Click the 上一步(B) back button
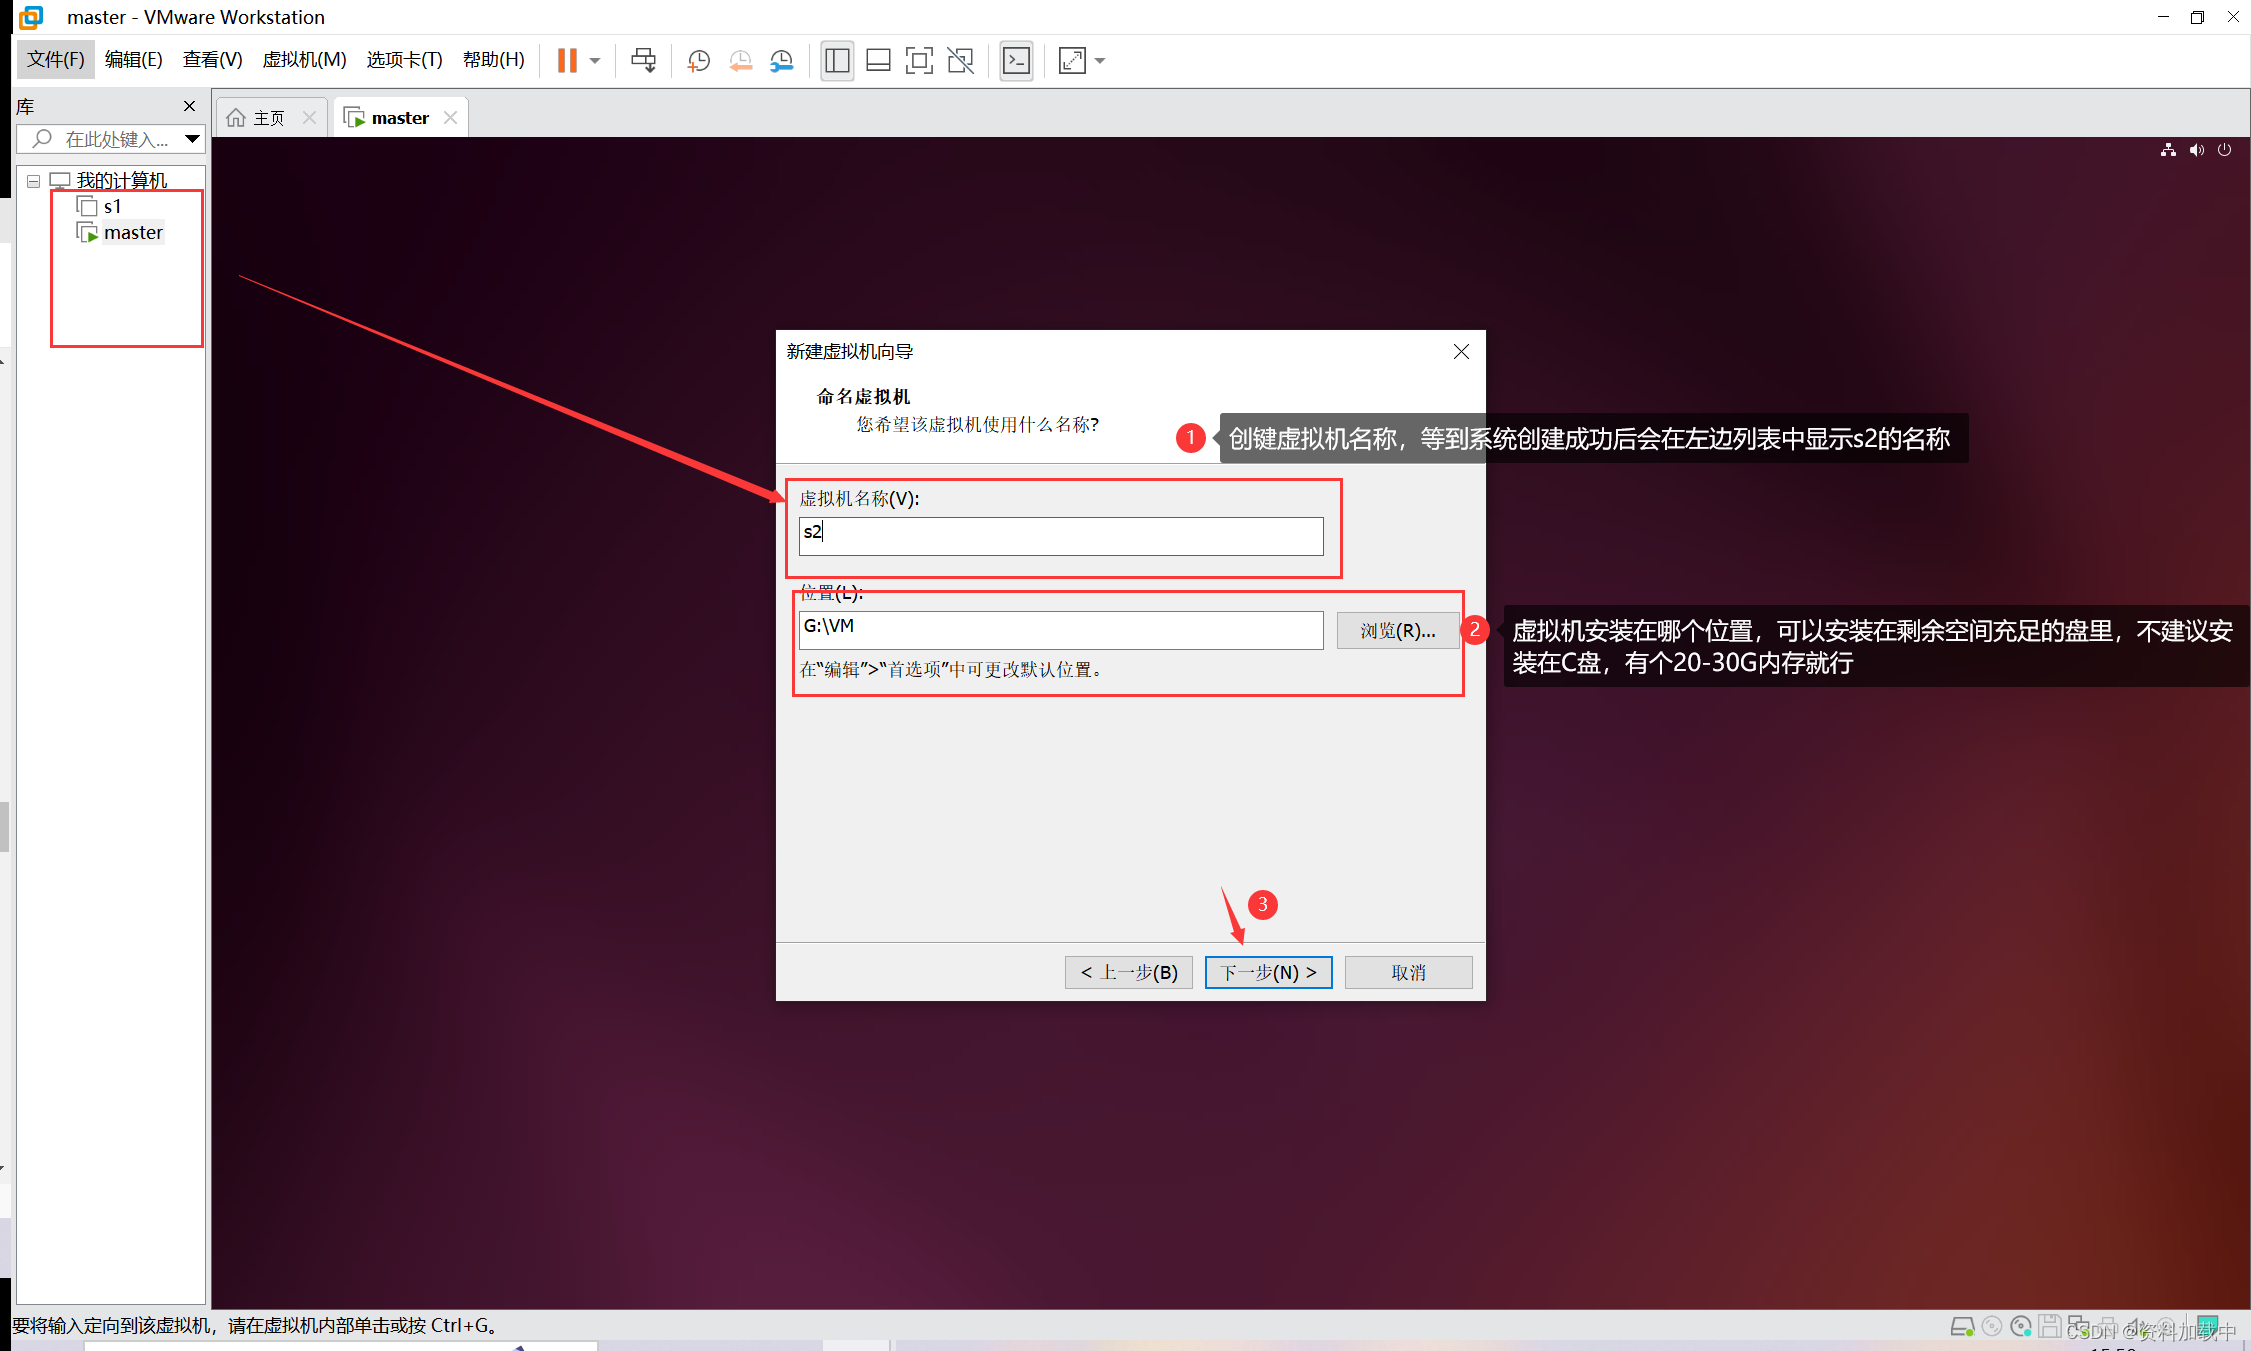 click(1129, 972)
